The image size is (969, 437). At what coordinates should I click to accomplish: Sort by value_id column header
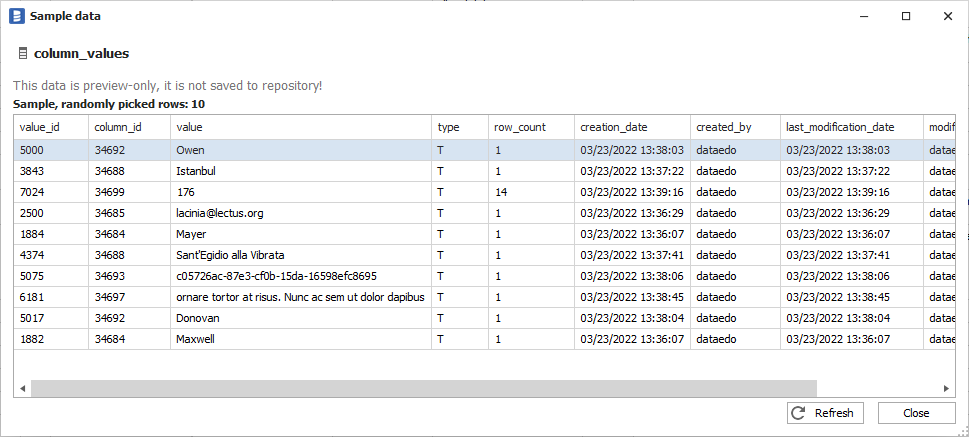coord(50,127)
